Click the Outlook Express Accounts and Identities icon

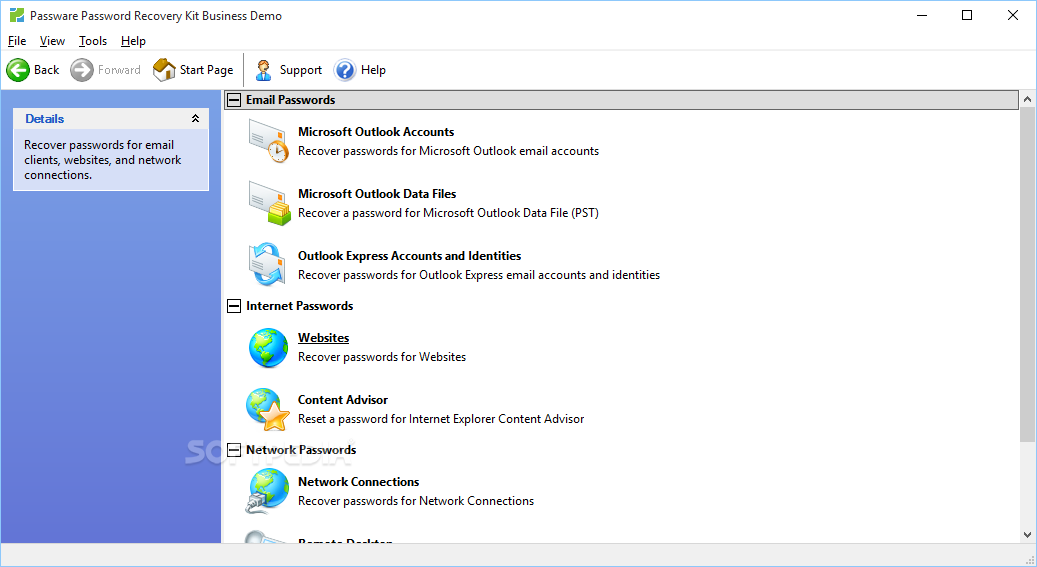click(x=267, y=265)
